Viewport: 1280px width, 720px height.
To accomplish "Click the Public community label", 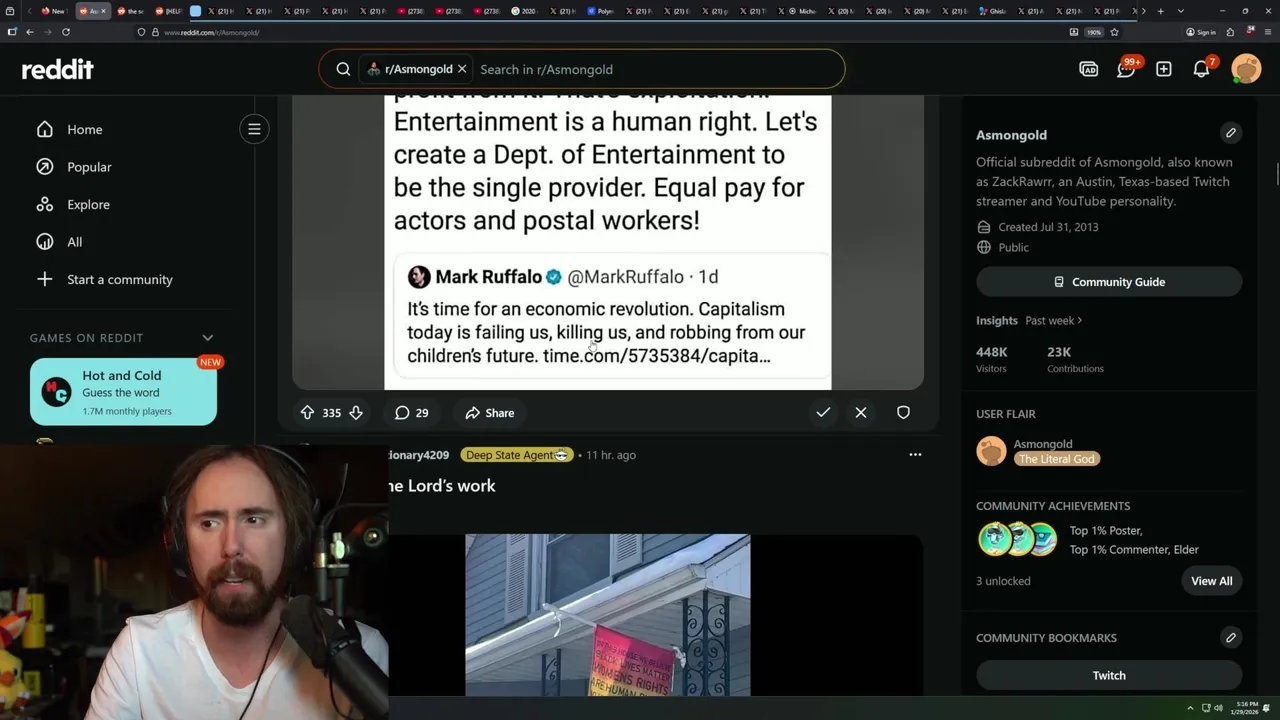I will tap(1013, 247).
